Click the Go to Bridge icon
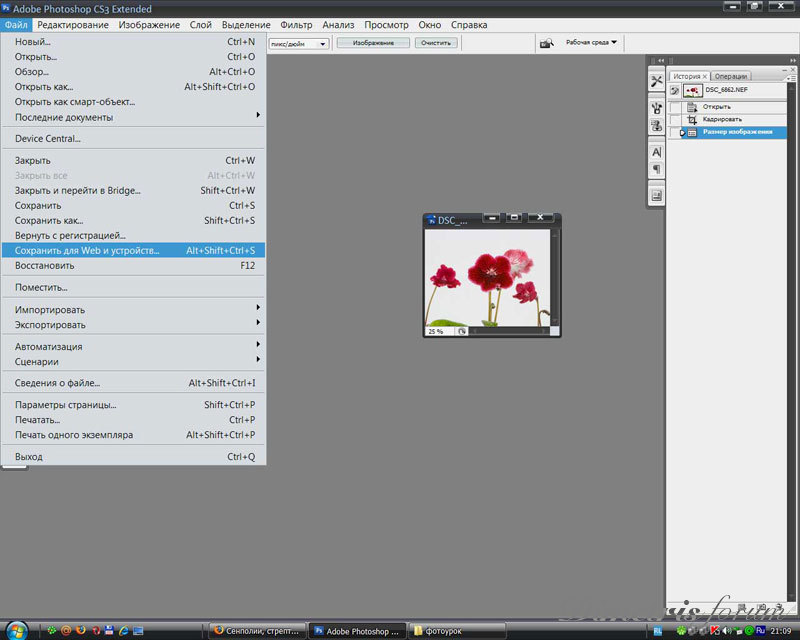This screenshot has height=640, width=800. click(547, 43)
